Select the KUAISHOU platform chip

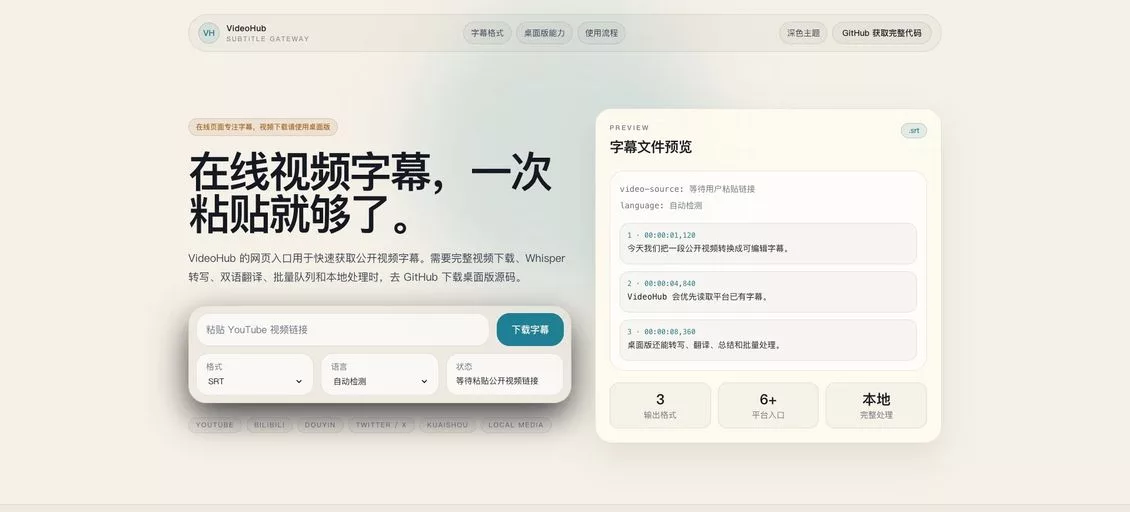coord(447,425)
